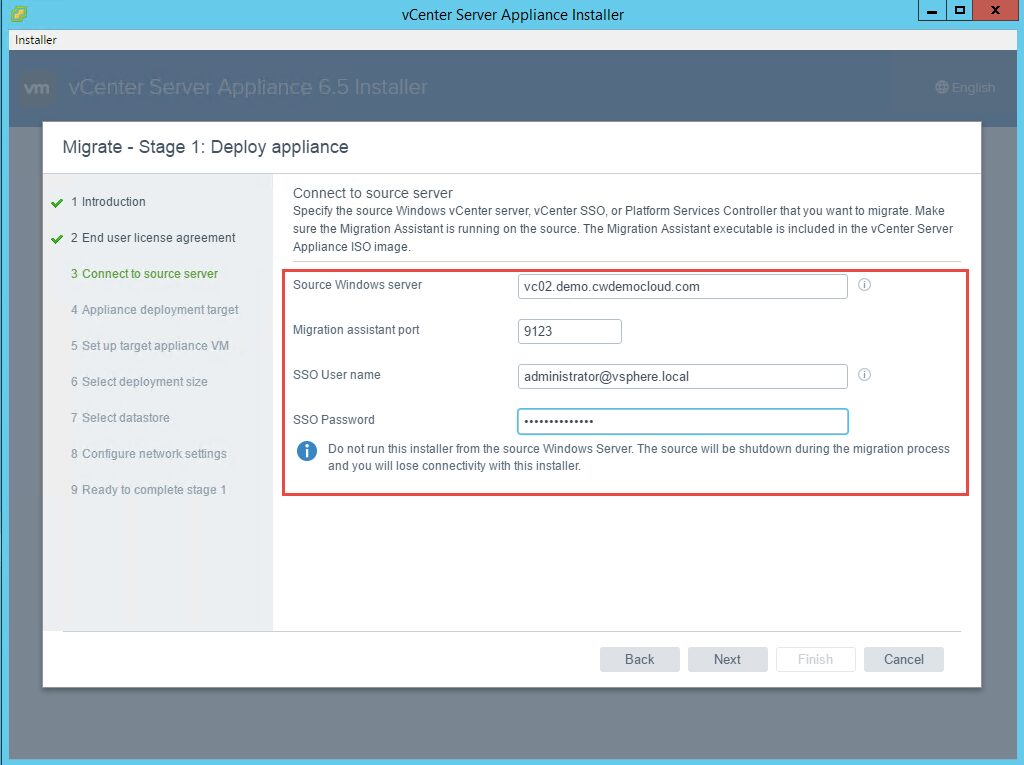Select step 2 End user license agreement
The image size is (1024, 765).
[x=153, y=238]
